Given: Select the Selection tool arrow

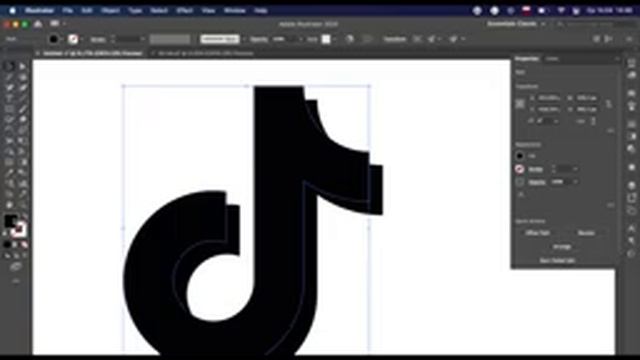Looking at the screenshot, I should 9,66.
